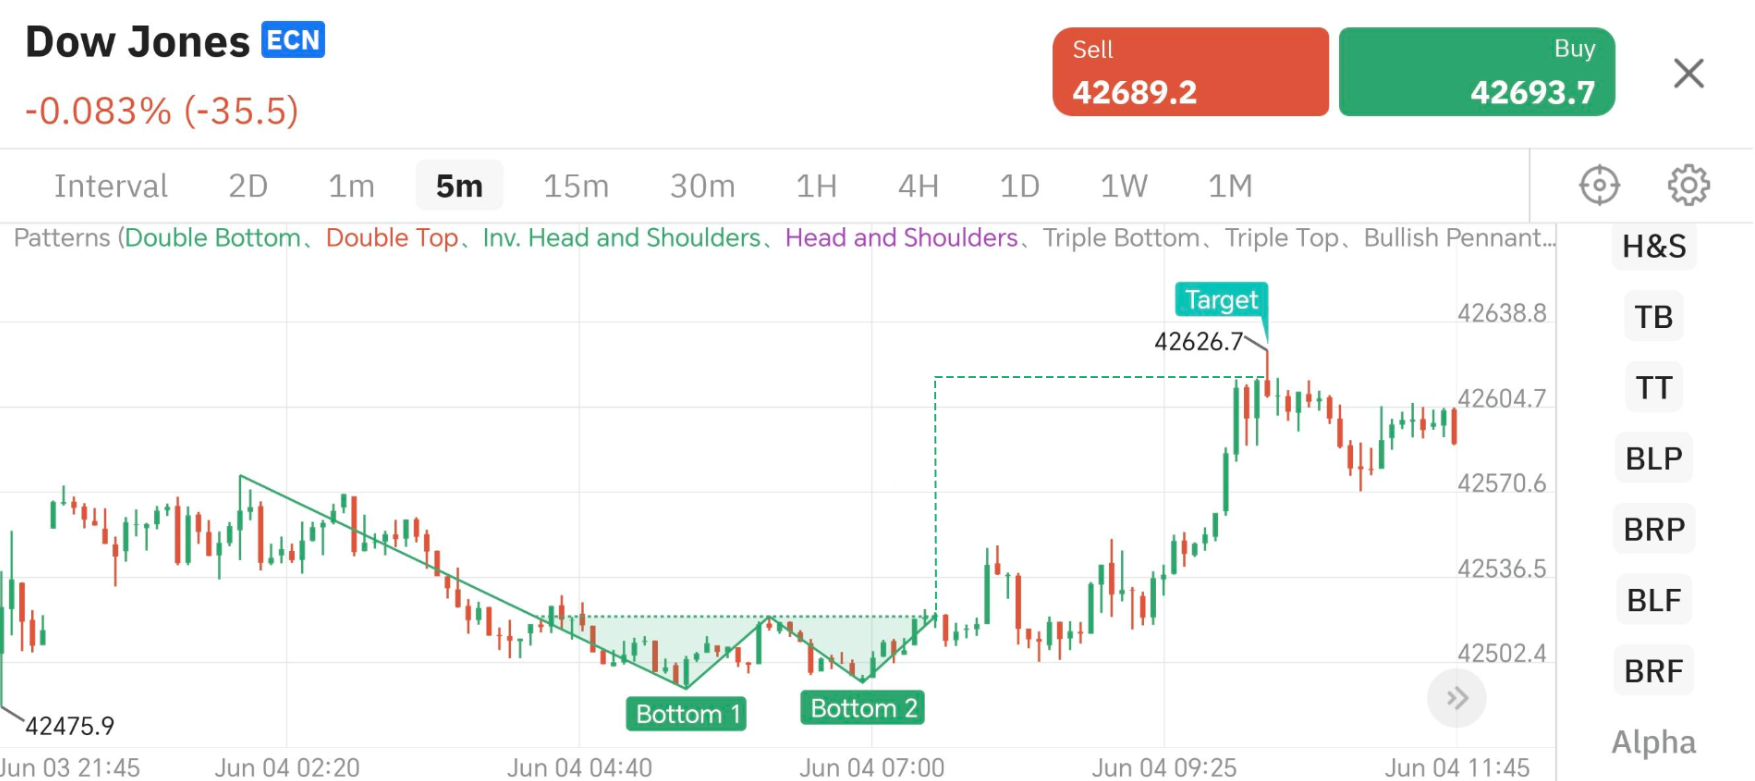Click the crosshair target icon
Viewport: 1755px width, 781px height.
pyautogui.click(x=1599, y=185)
